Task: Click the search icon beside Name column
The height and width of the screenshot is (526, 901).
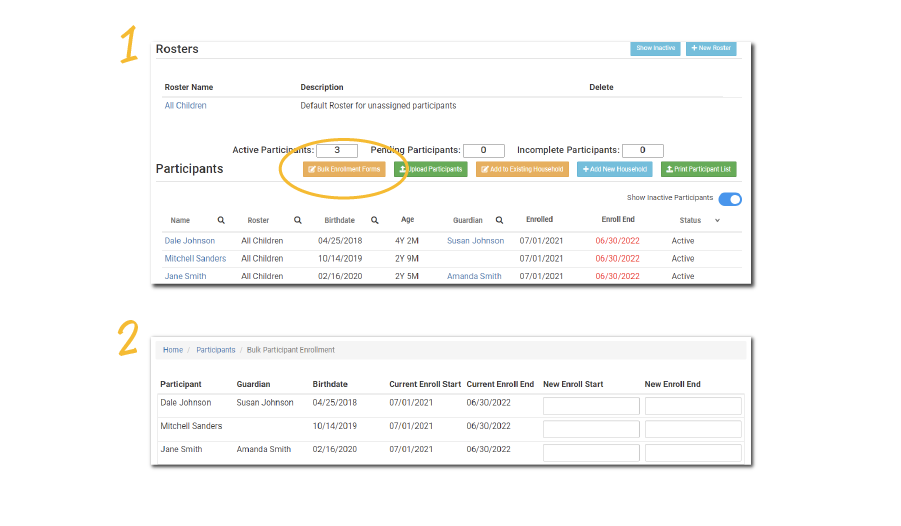Action: tap(221, 220)
